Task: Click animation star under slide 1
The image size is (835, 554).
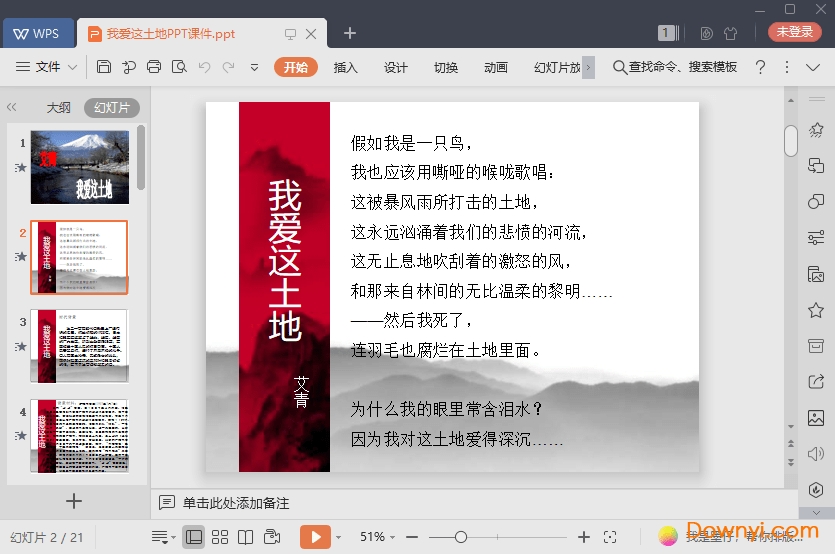Action: pos(20,168)
